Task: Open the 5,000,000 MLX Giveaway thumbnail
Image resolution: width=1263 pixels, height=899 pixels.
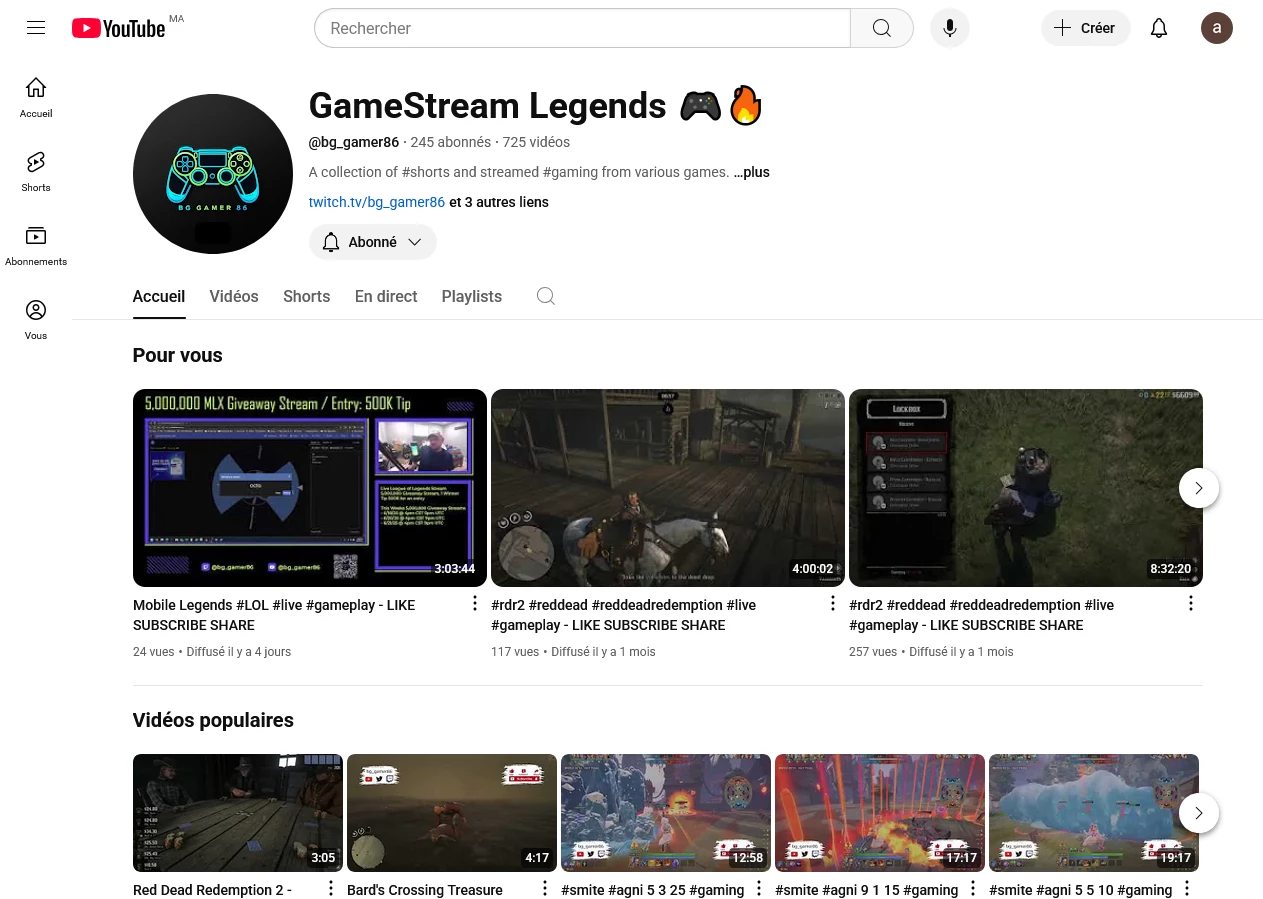Action: (310, 488)
